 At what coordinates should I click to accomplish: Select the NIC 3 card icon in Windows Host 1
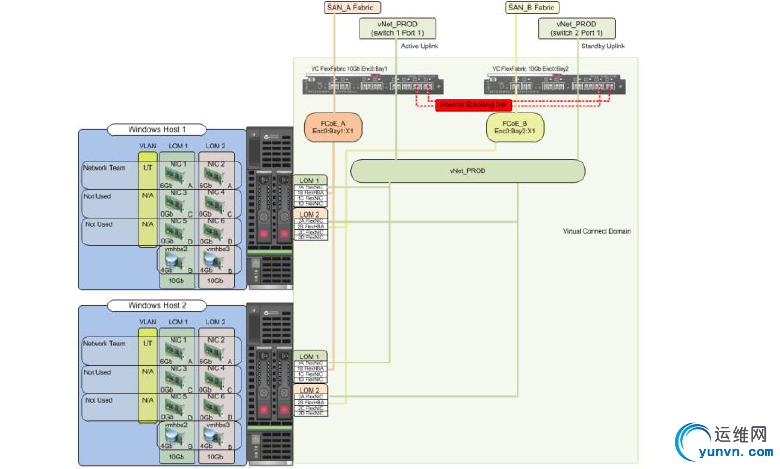coord(176,204)
